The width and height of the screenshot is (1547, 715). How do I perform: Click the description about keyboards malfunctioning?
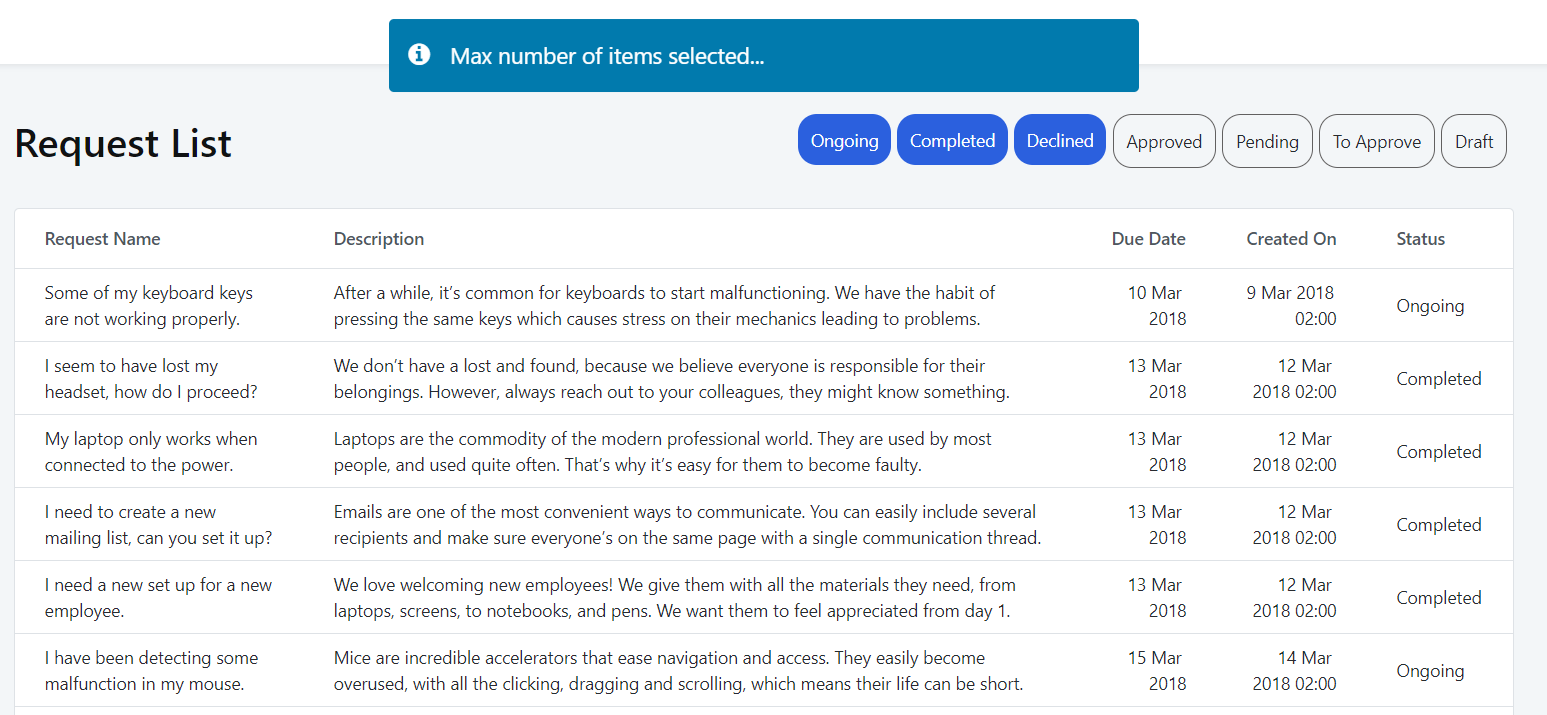click(x=664, y=306)
